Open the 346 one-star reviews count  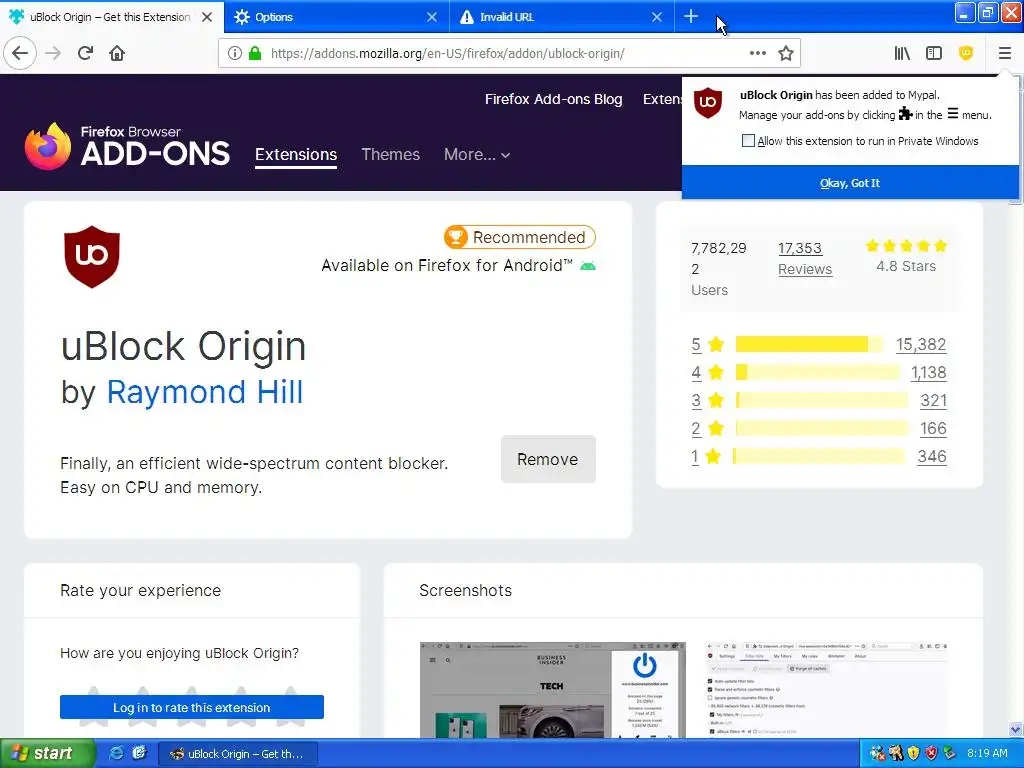[x=932, y=456]
